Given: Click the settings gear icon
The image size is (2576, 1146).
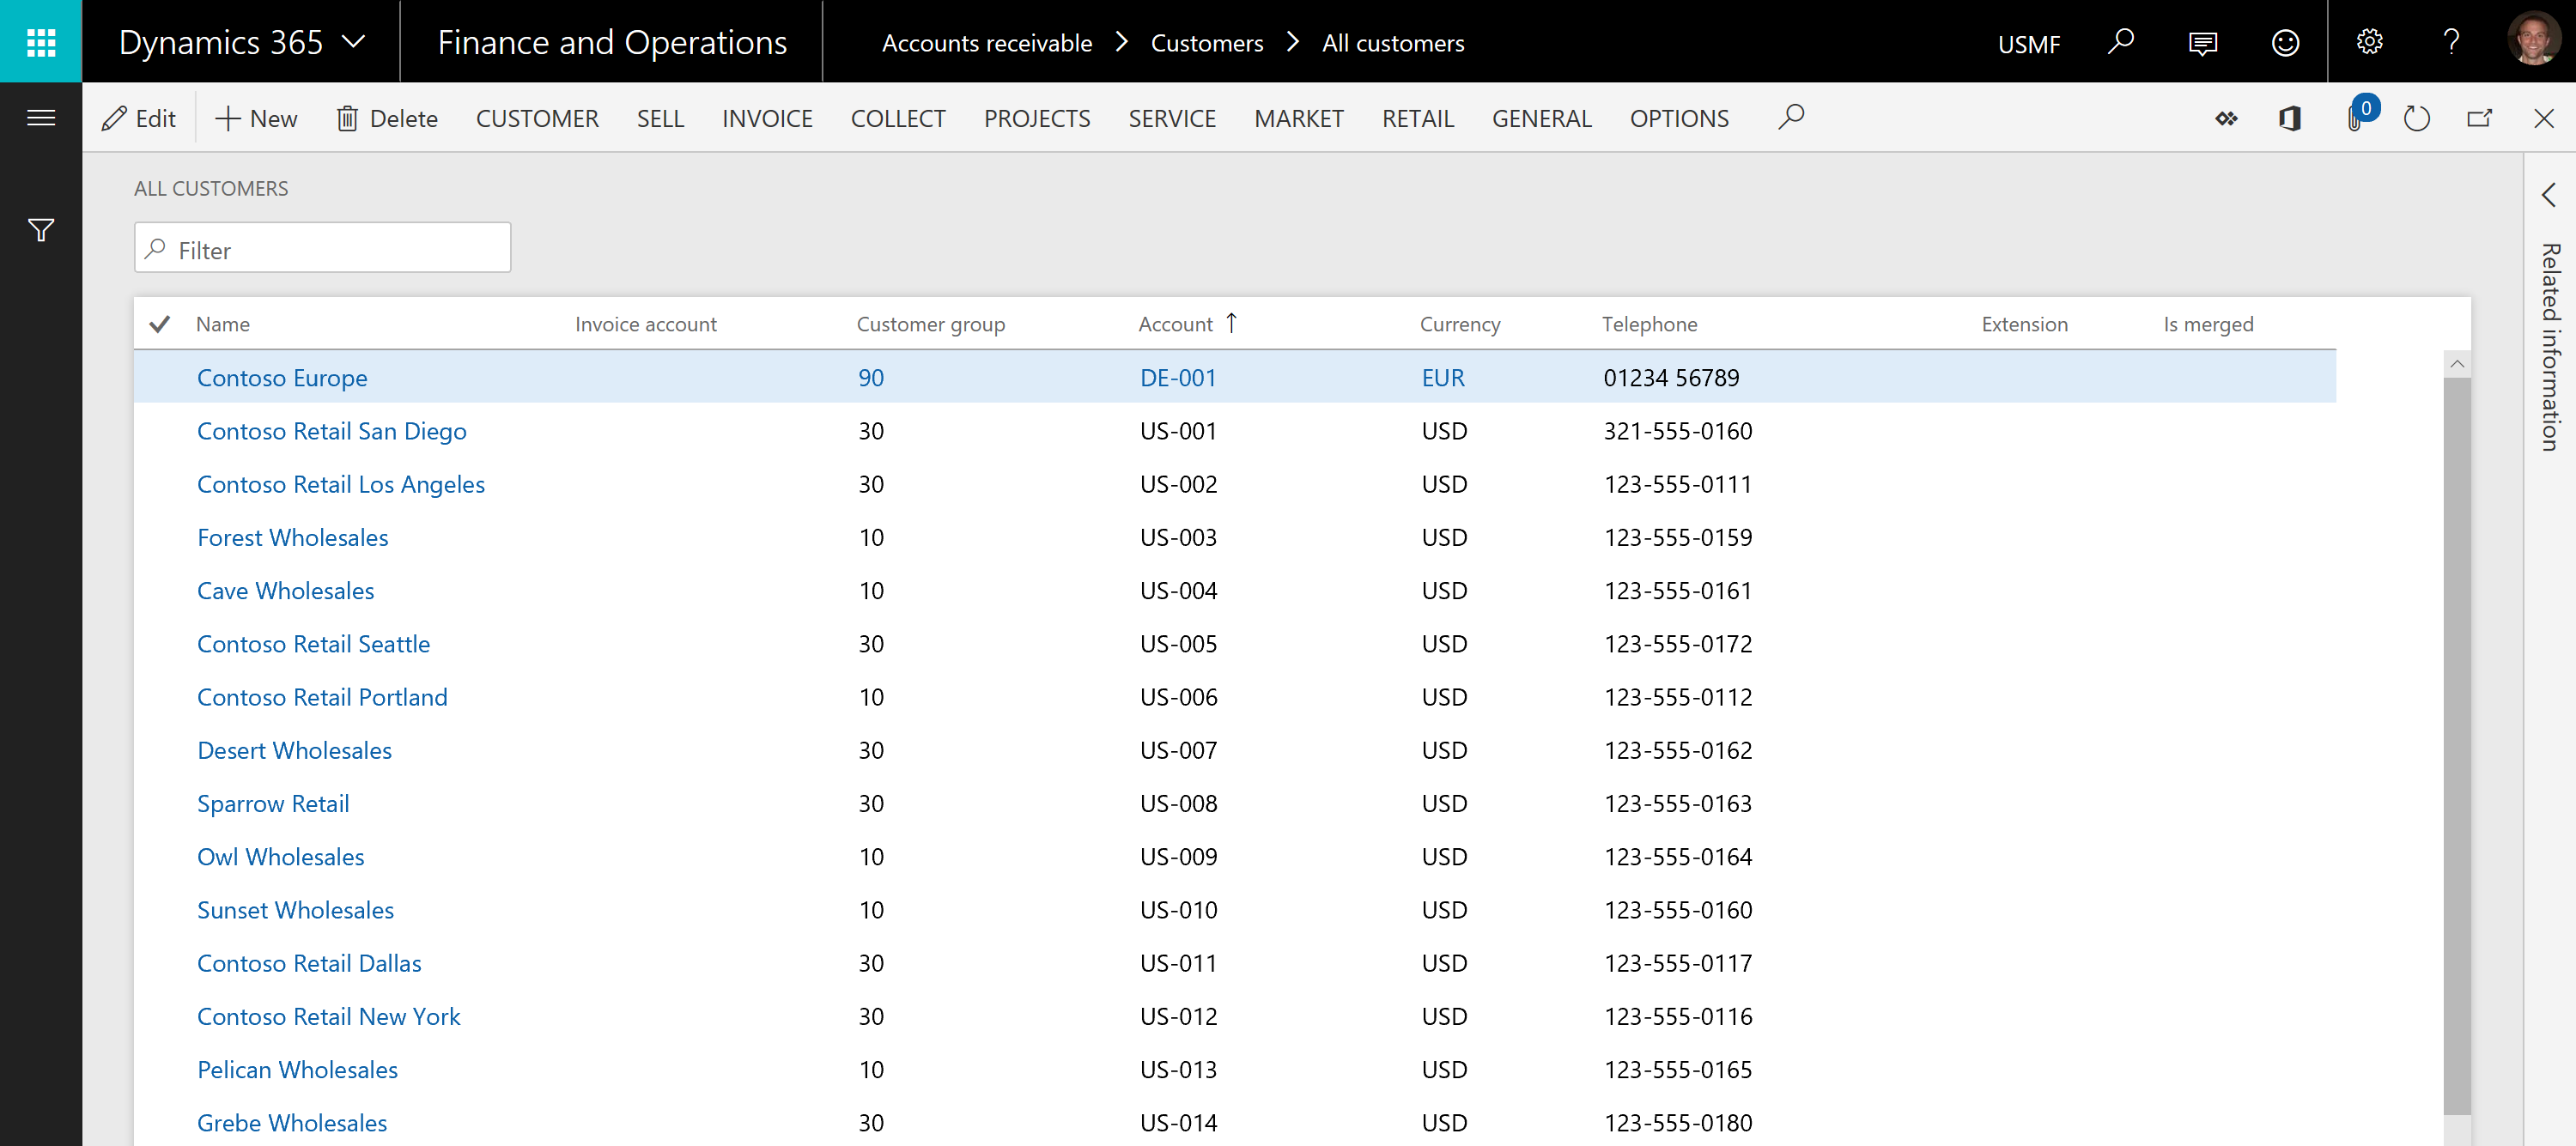Looking at the screenshot, I should (x=2369, y=41).
